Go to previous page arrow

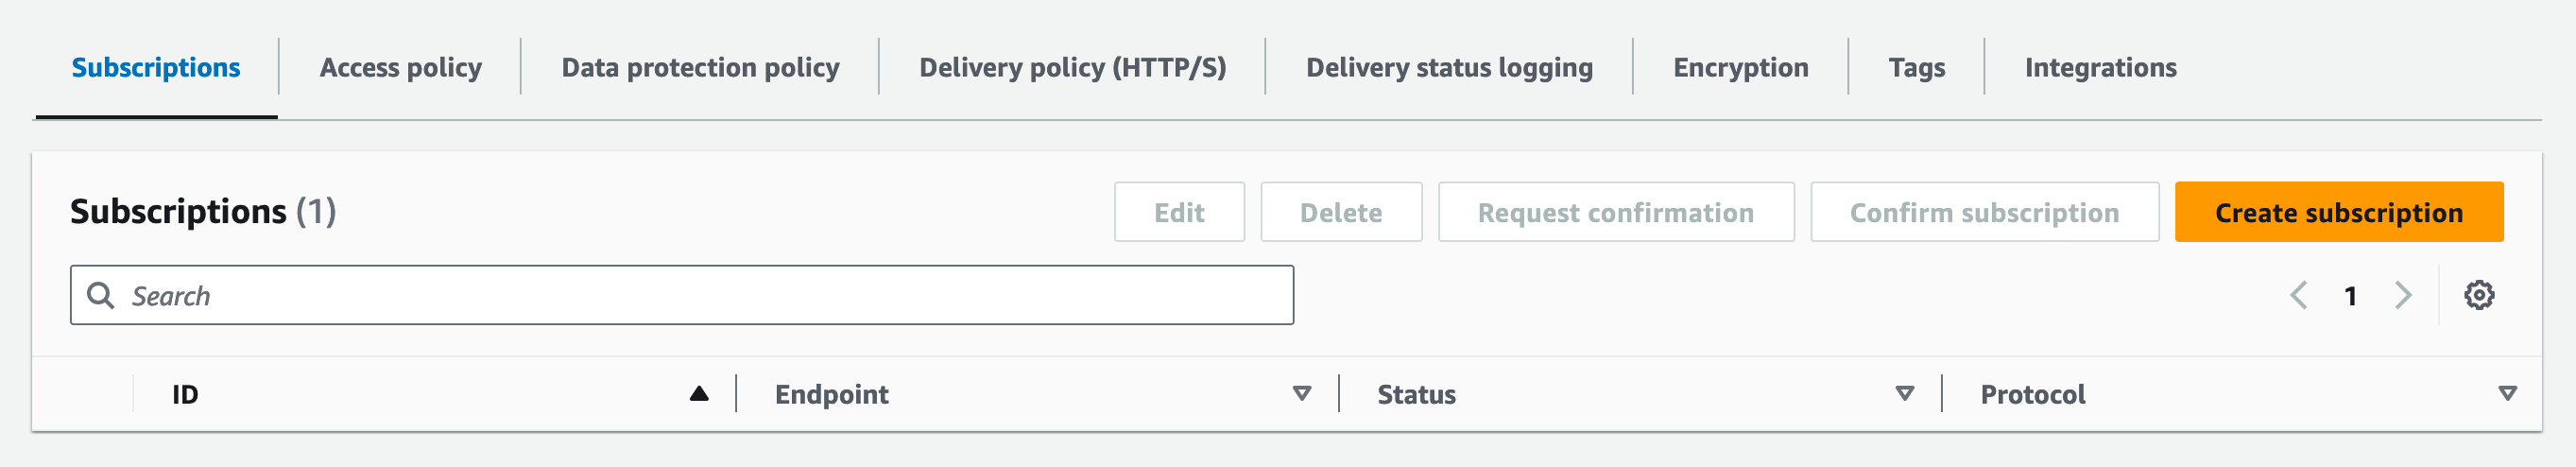point(2299,295)
